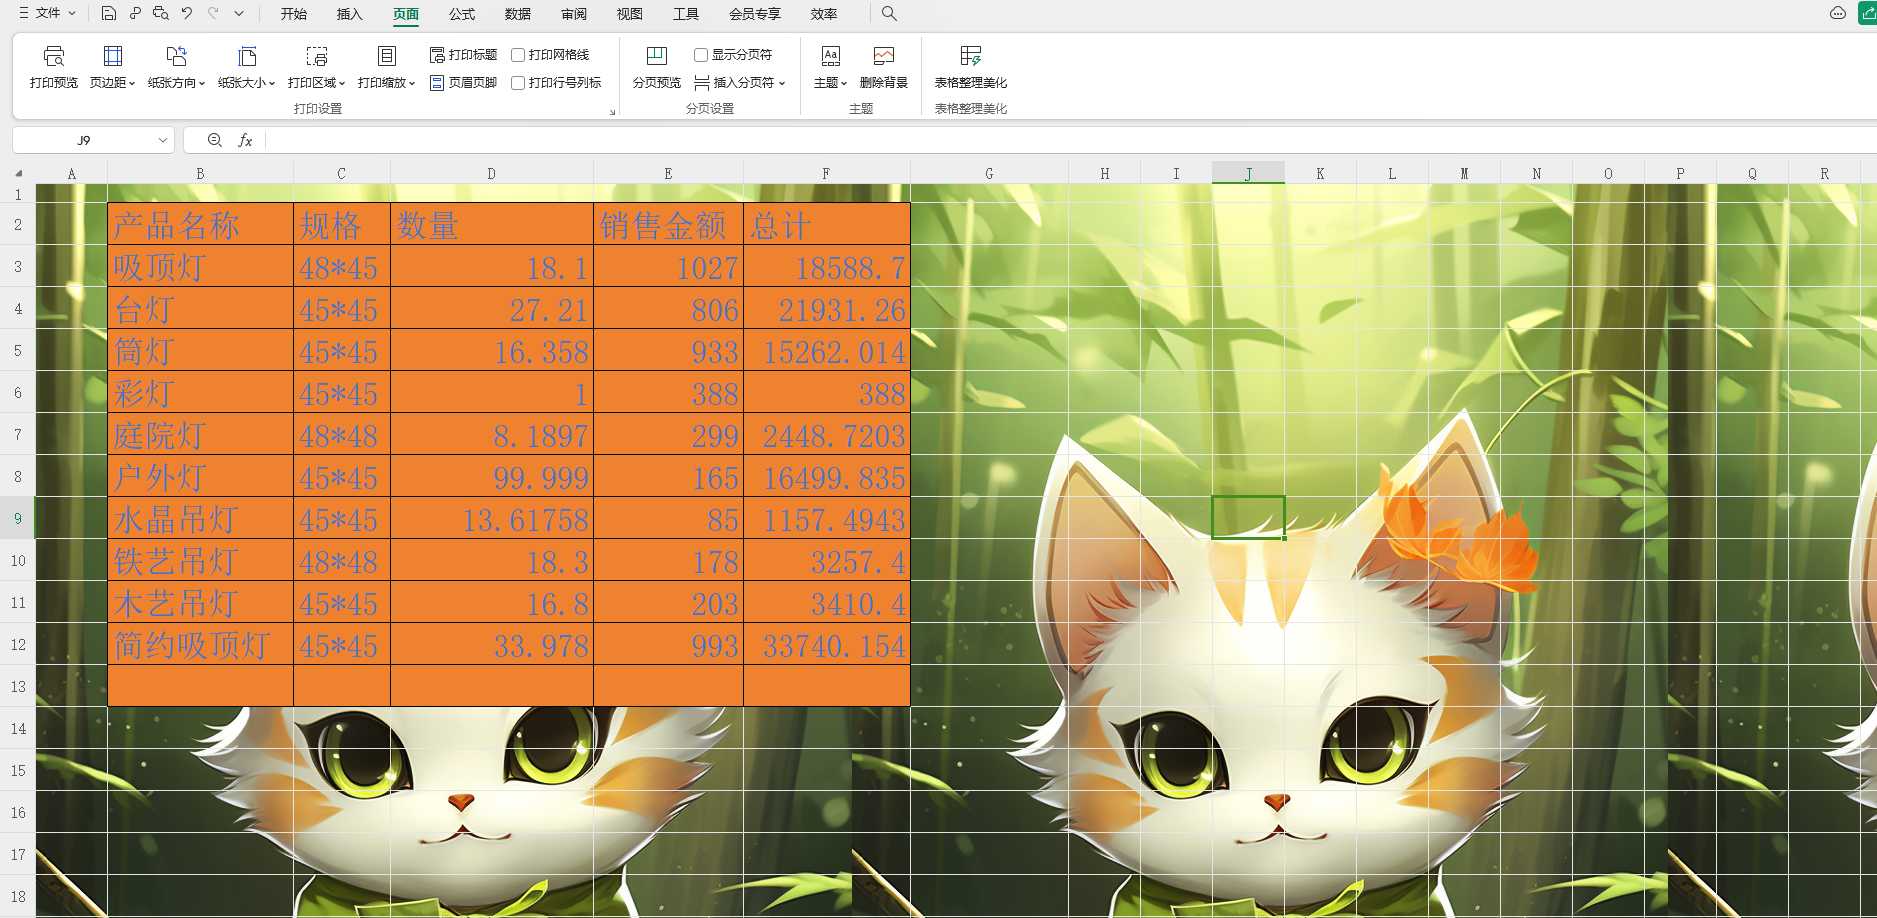Select cell with total 33740.154
The height and width of the screenshot is (918, 1877).
(x=826, y=645)
